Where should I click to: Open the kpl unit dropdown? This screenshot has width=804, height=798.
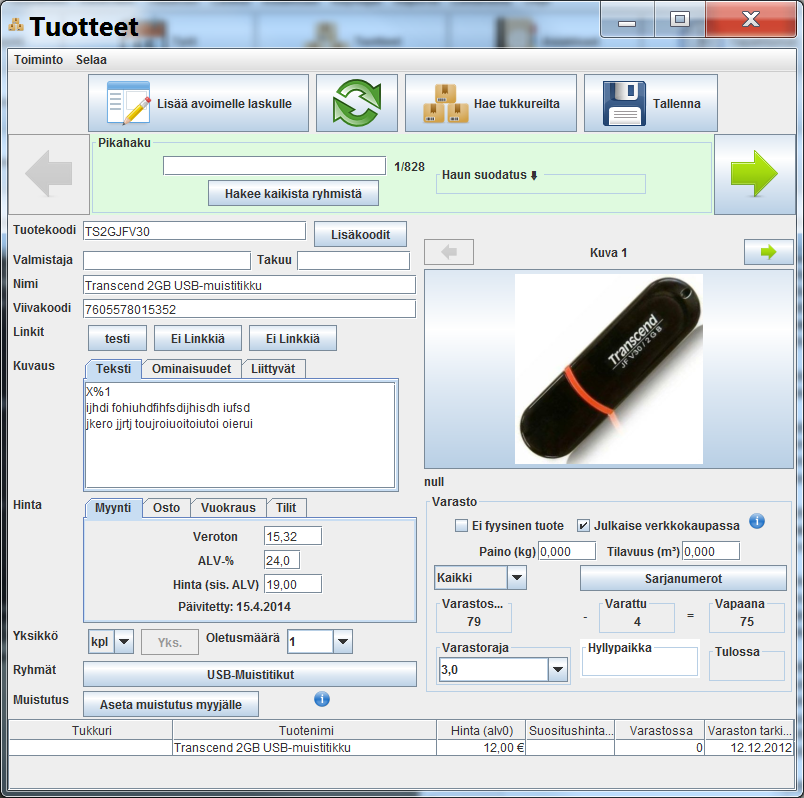[x=124, y=642]
